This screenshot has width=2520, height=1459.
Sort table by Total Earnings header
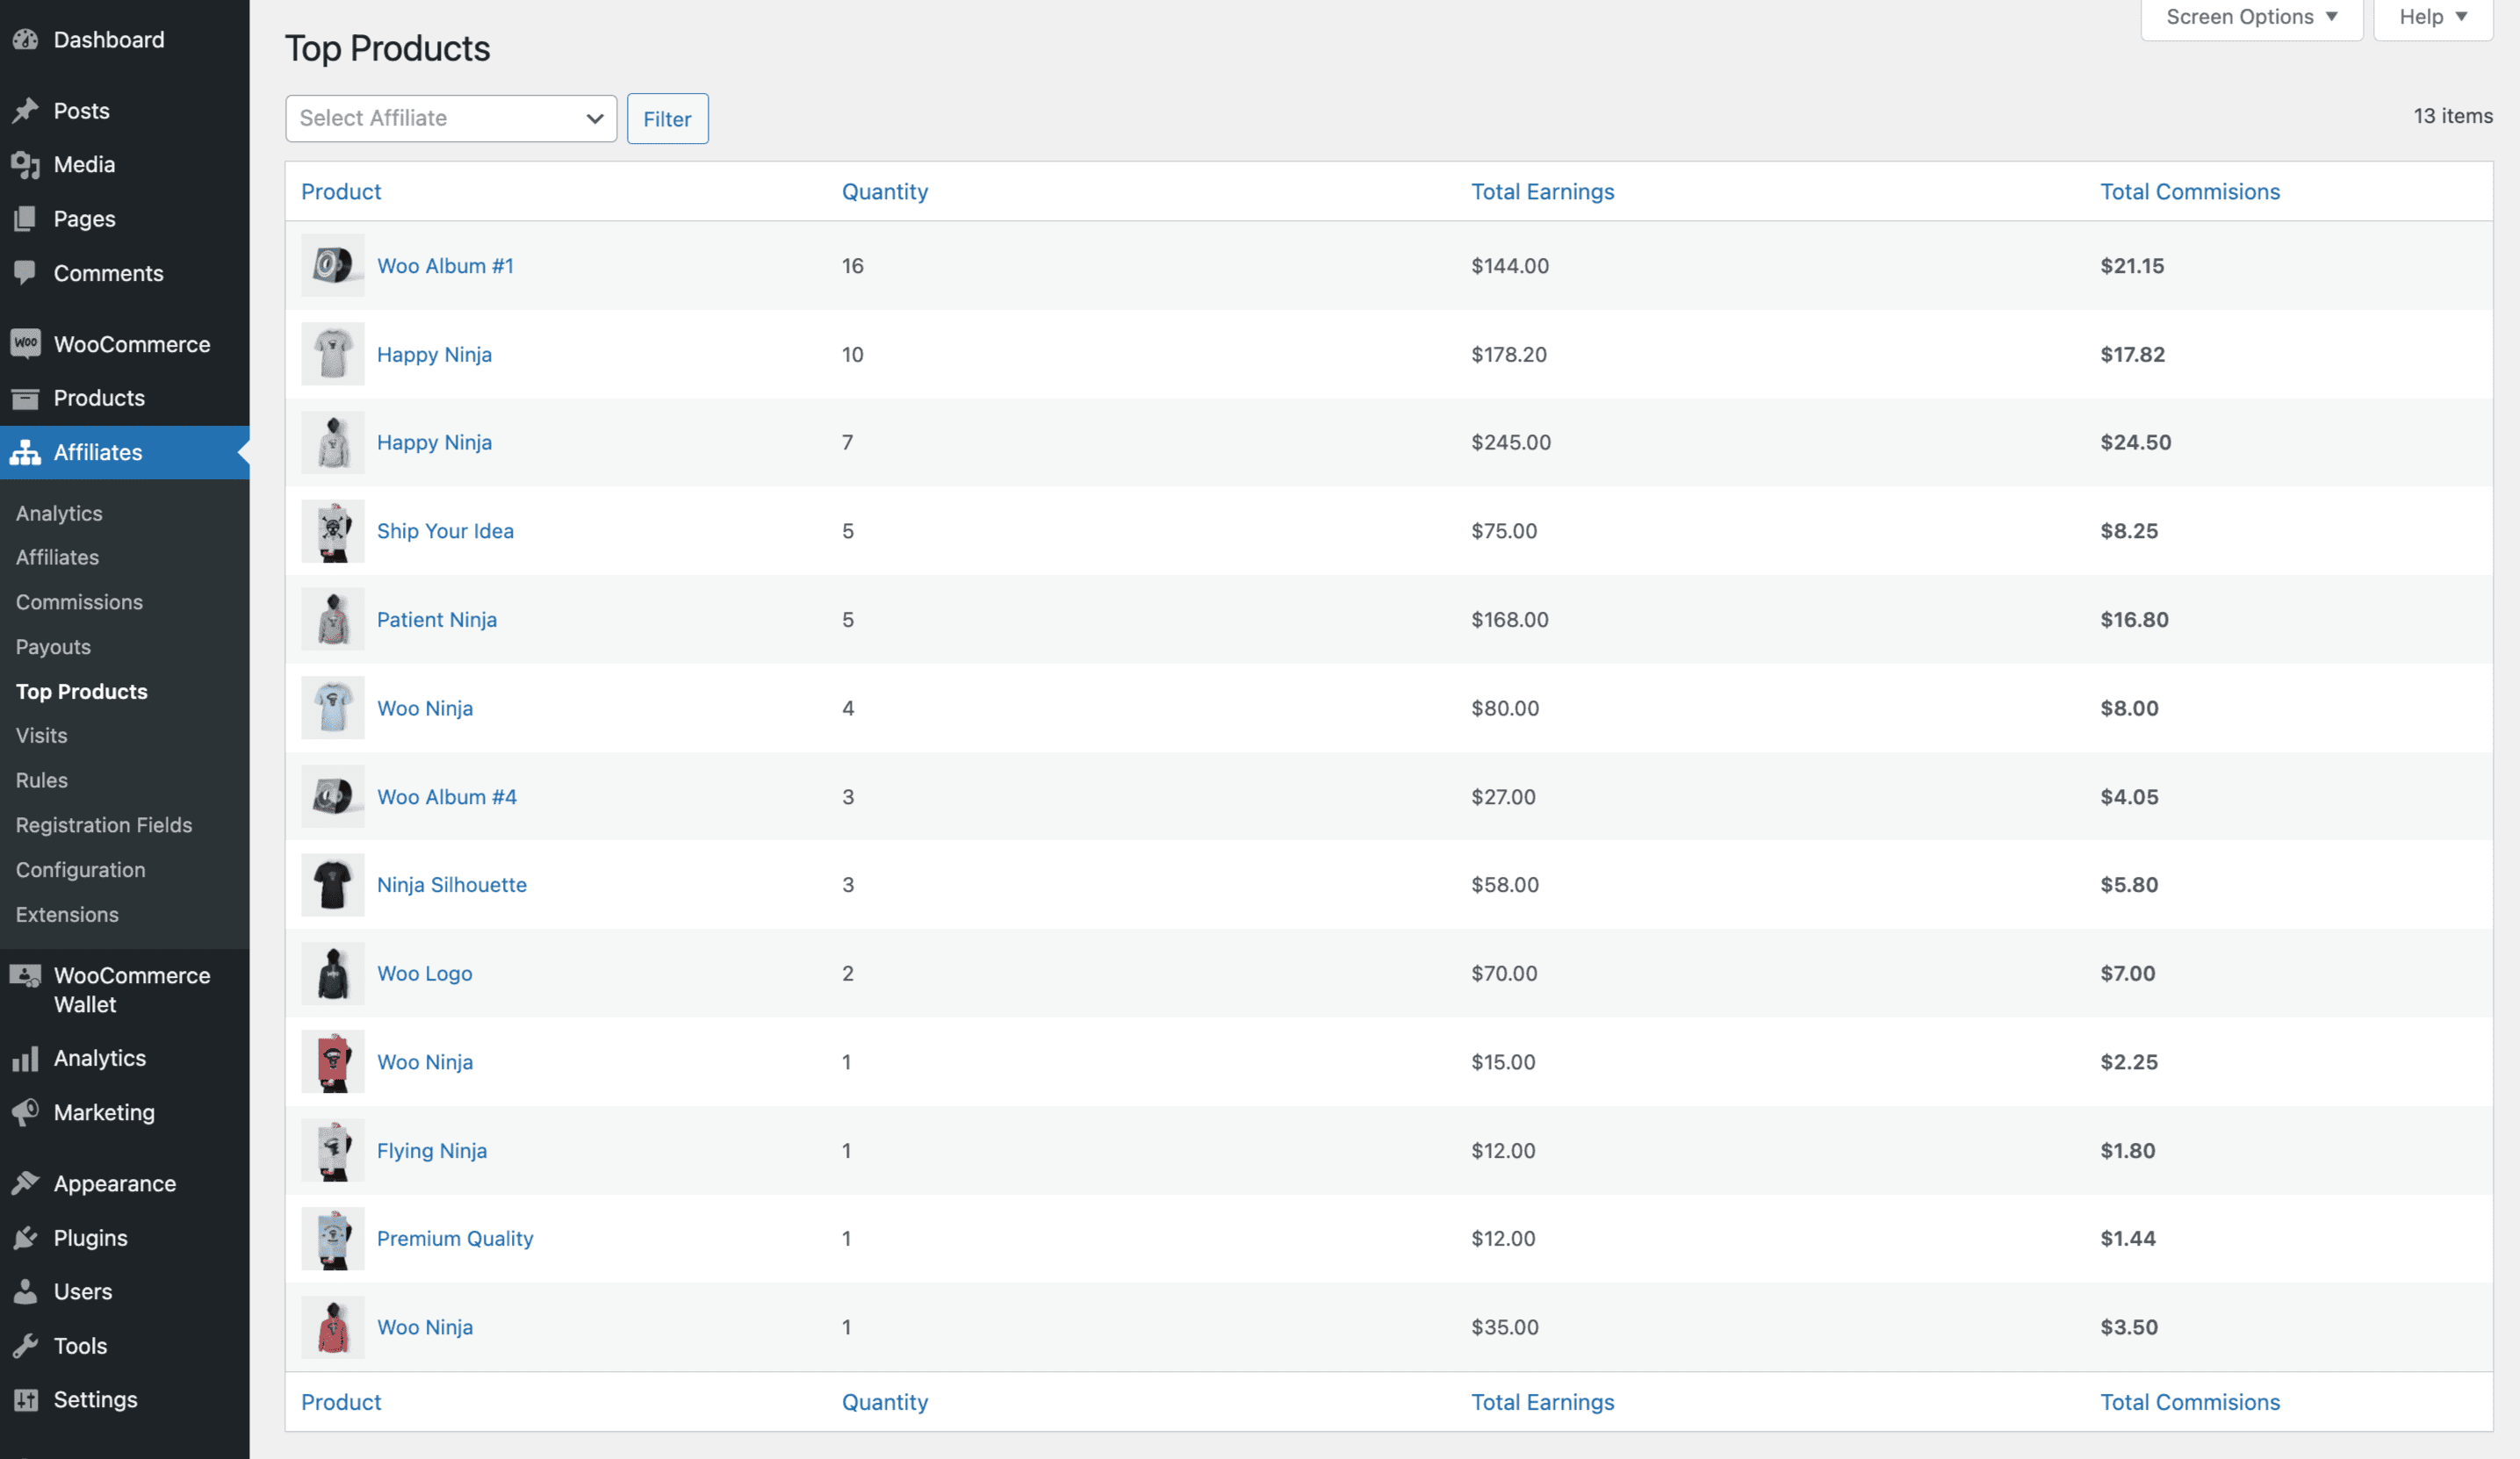pyautogui.click(x=1542, y=192)
